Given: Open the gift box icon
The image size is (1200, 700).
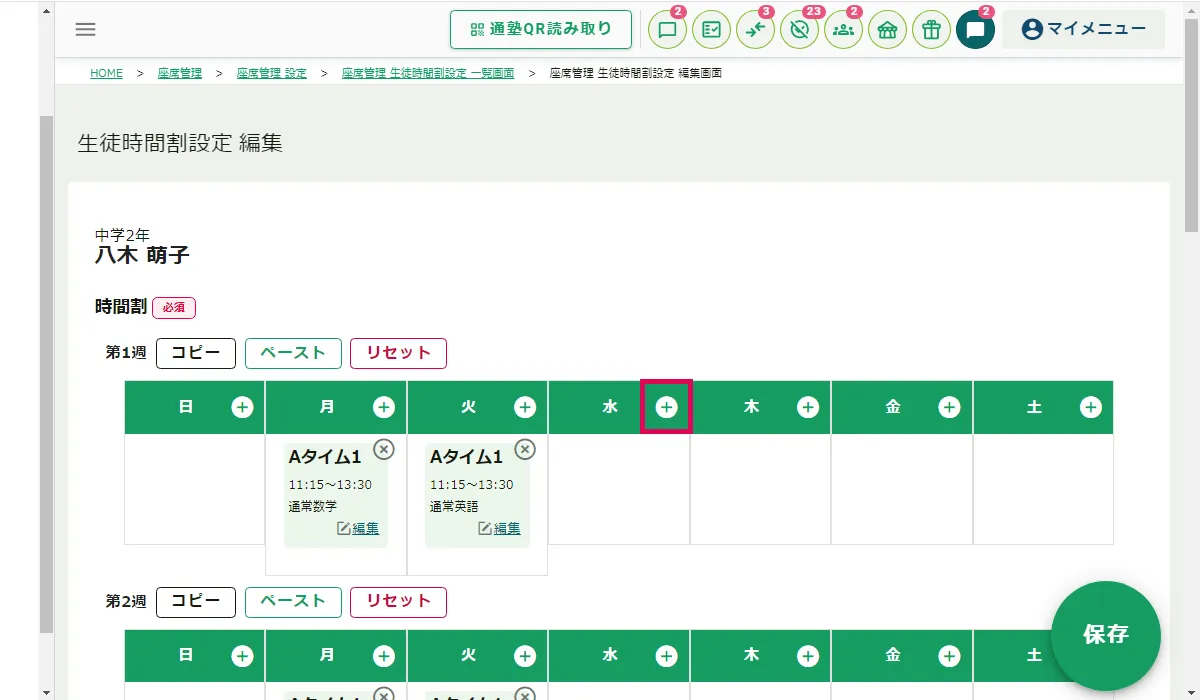Looking at the screenshot, I should point(931,30).
